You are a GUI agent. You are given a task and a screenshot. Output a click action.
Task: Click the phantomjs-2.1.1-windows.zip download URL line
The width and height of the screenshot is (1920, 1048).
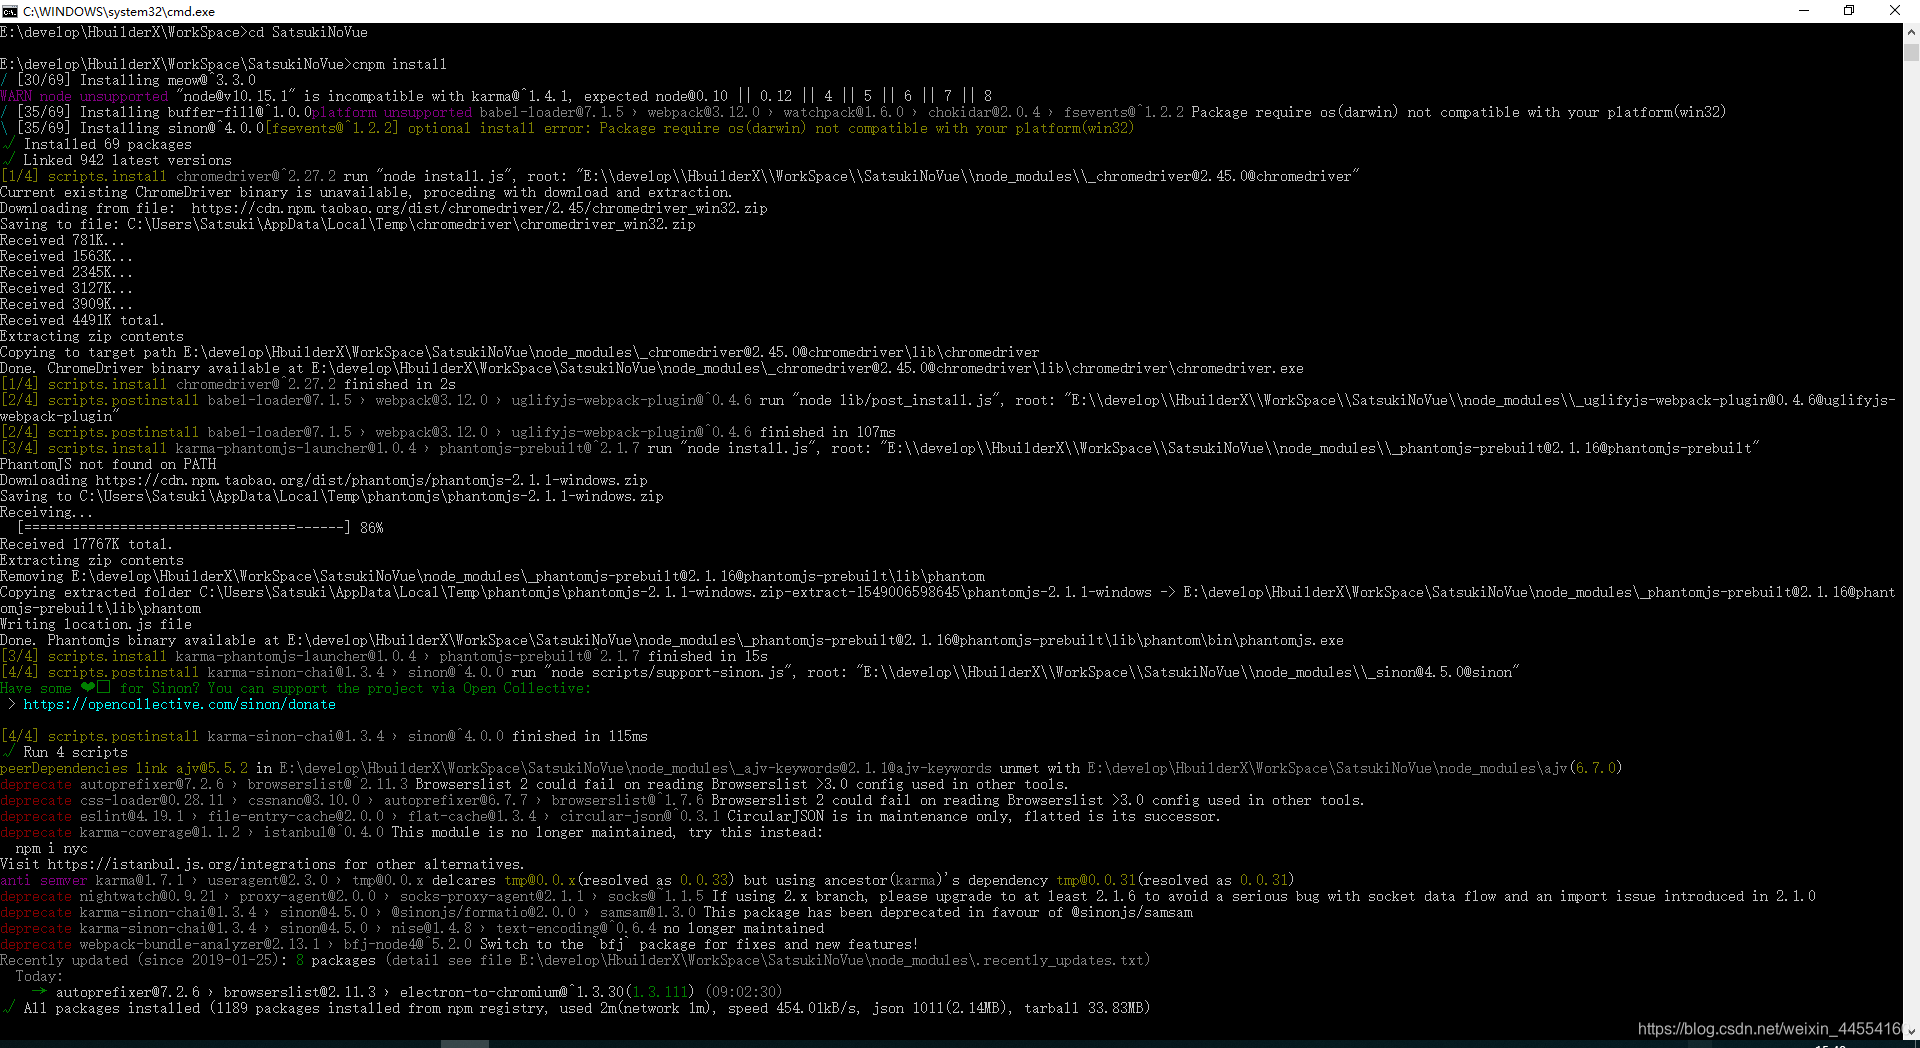[324, 480]
